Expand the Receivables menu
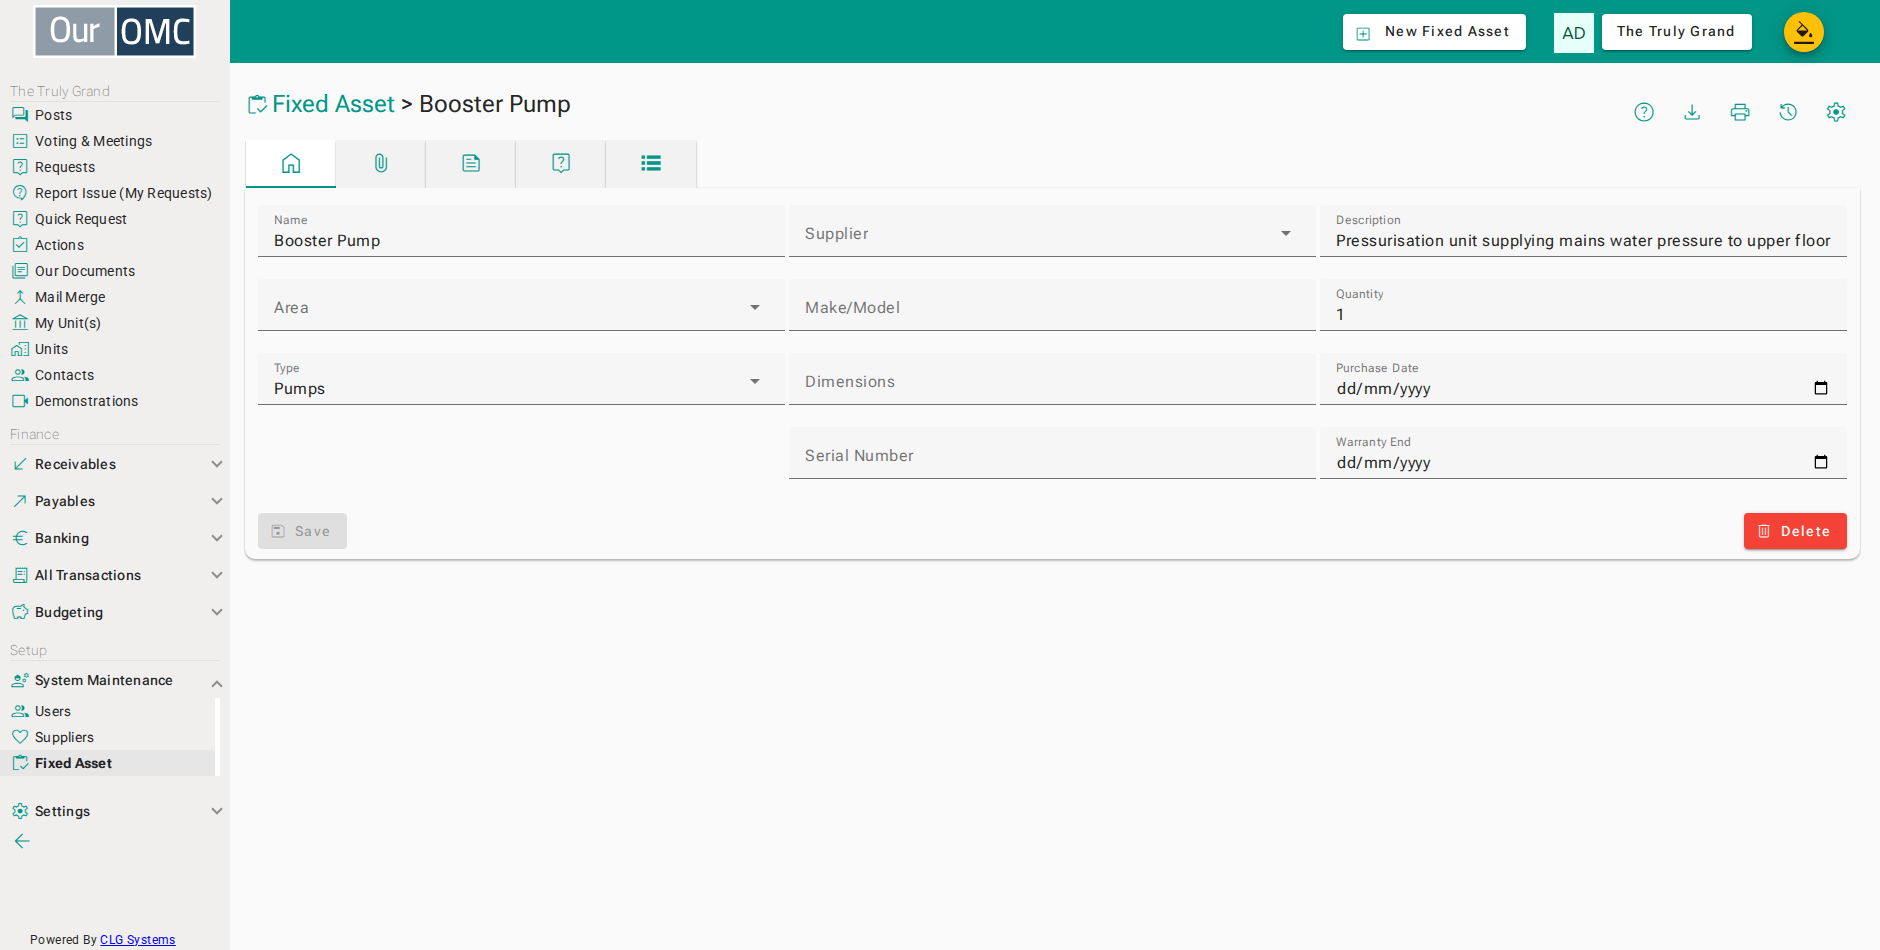The height and width of the screenshot is (950, 1880). point(115,464)
